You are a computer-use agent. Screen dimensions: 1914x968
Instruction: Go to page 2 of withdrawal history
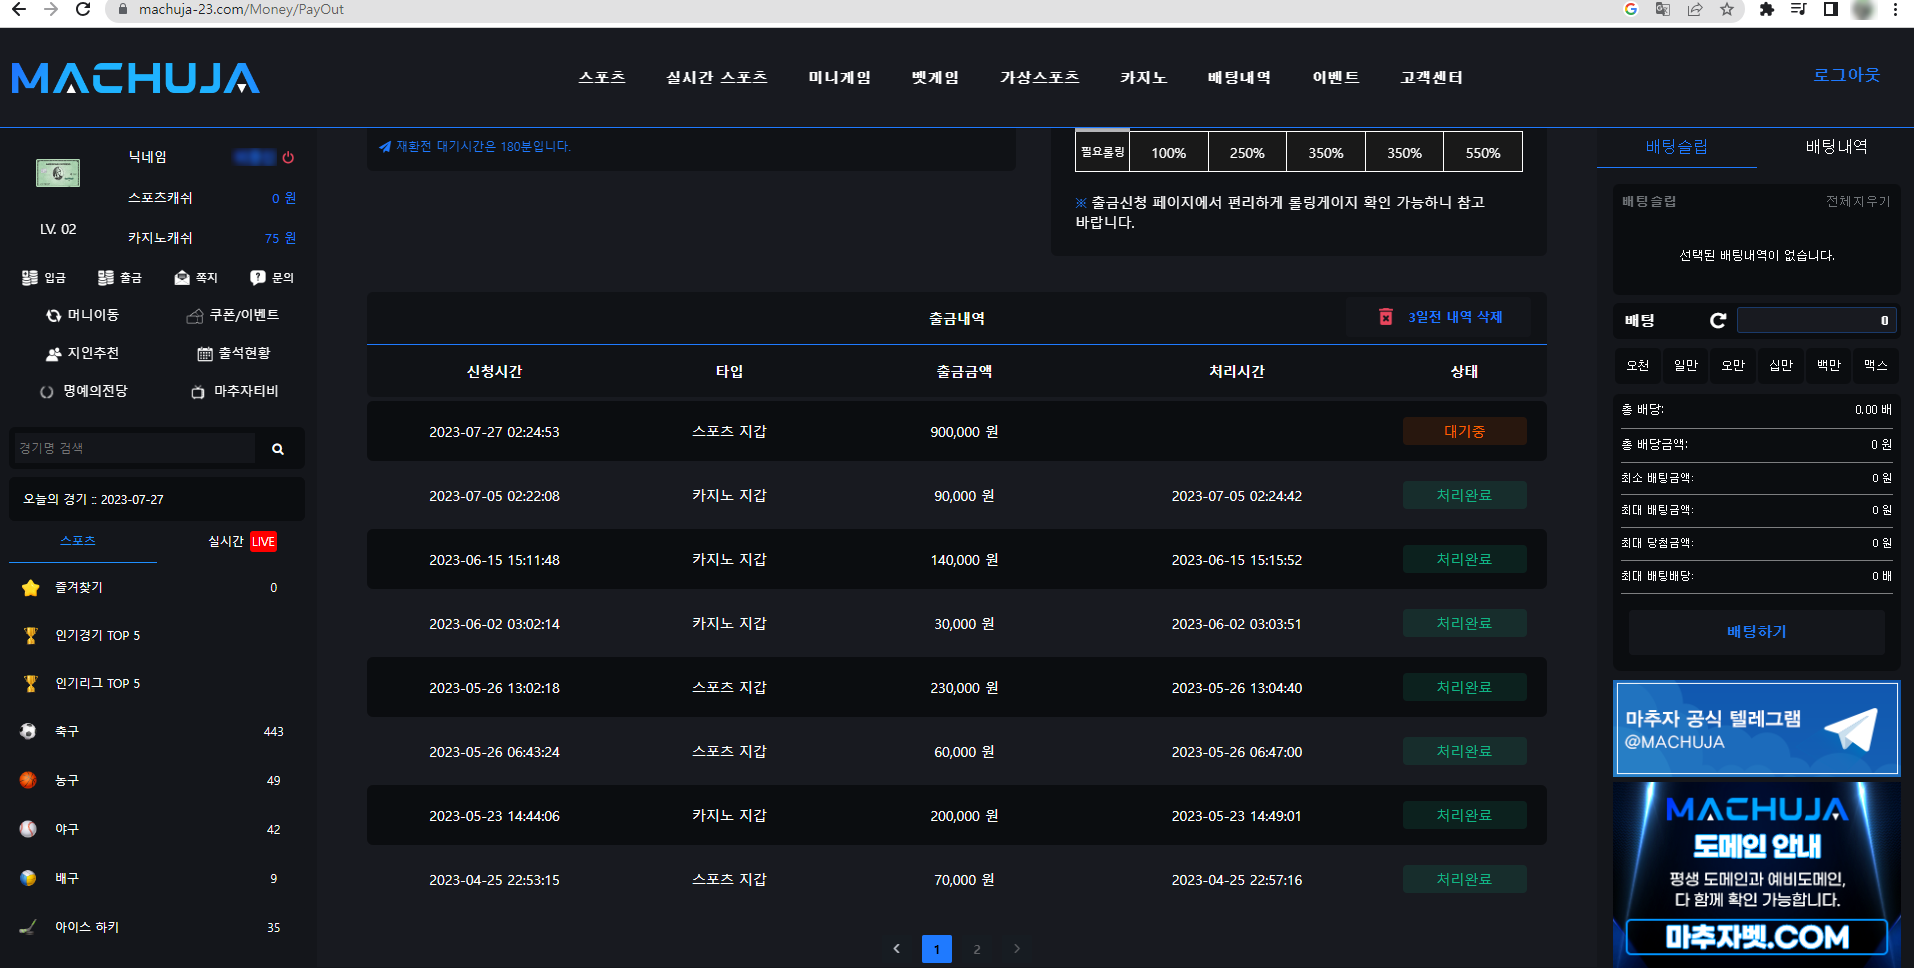[x=977, y=949]
